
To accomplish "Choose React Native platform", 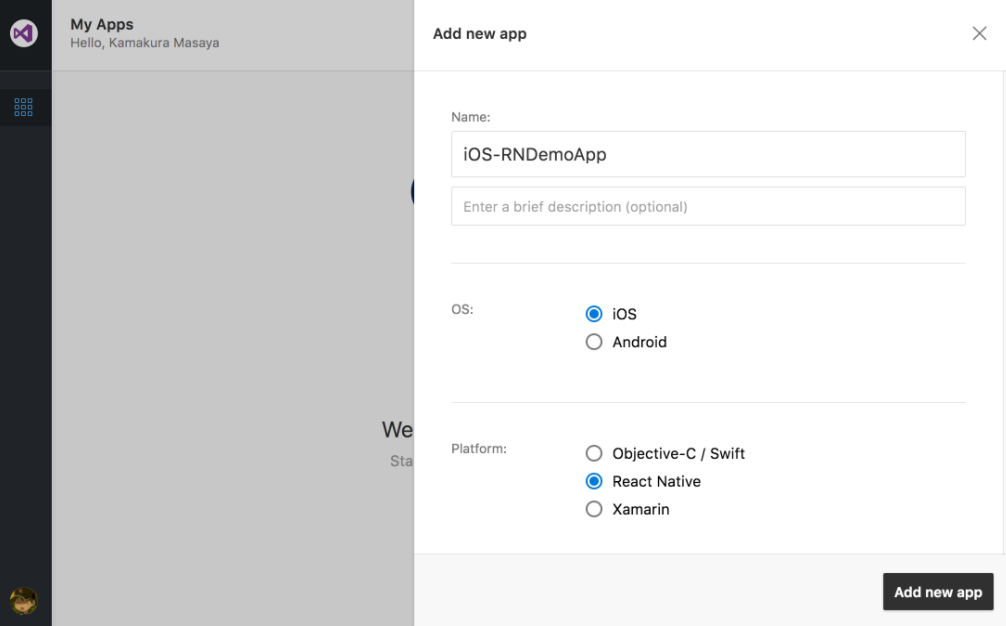I will [x=594, y=481].
